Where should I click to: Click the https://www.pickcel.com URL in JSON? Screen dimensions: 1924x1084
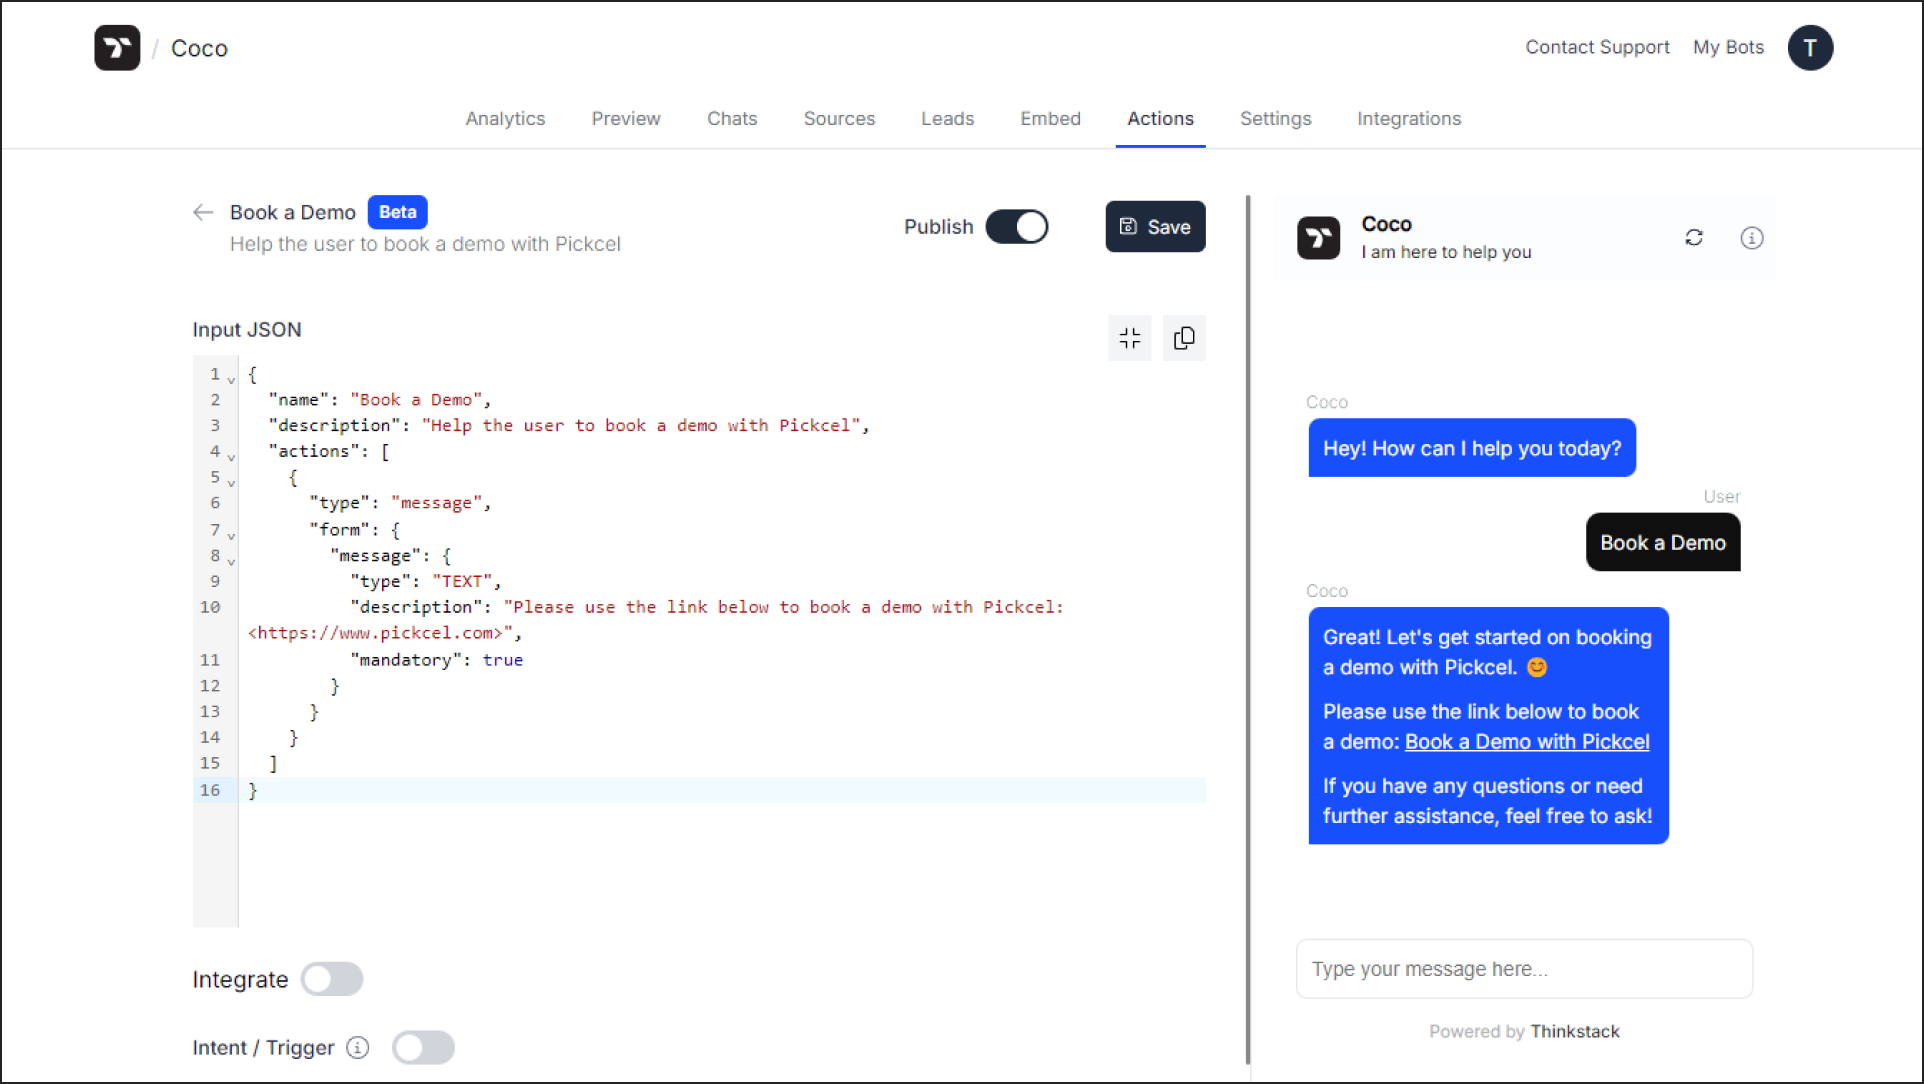click(380, 633)
